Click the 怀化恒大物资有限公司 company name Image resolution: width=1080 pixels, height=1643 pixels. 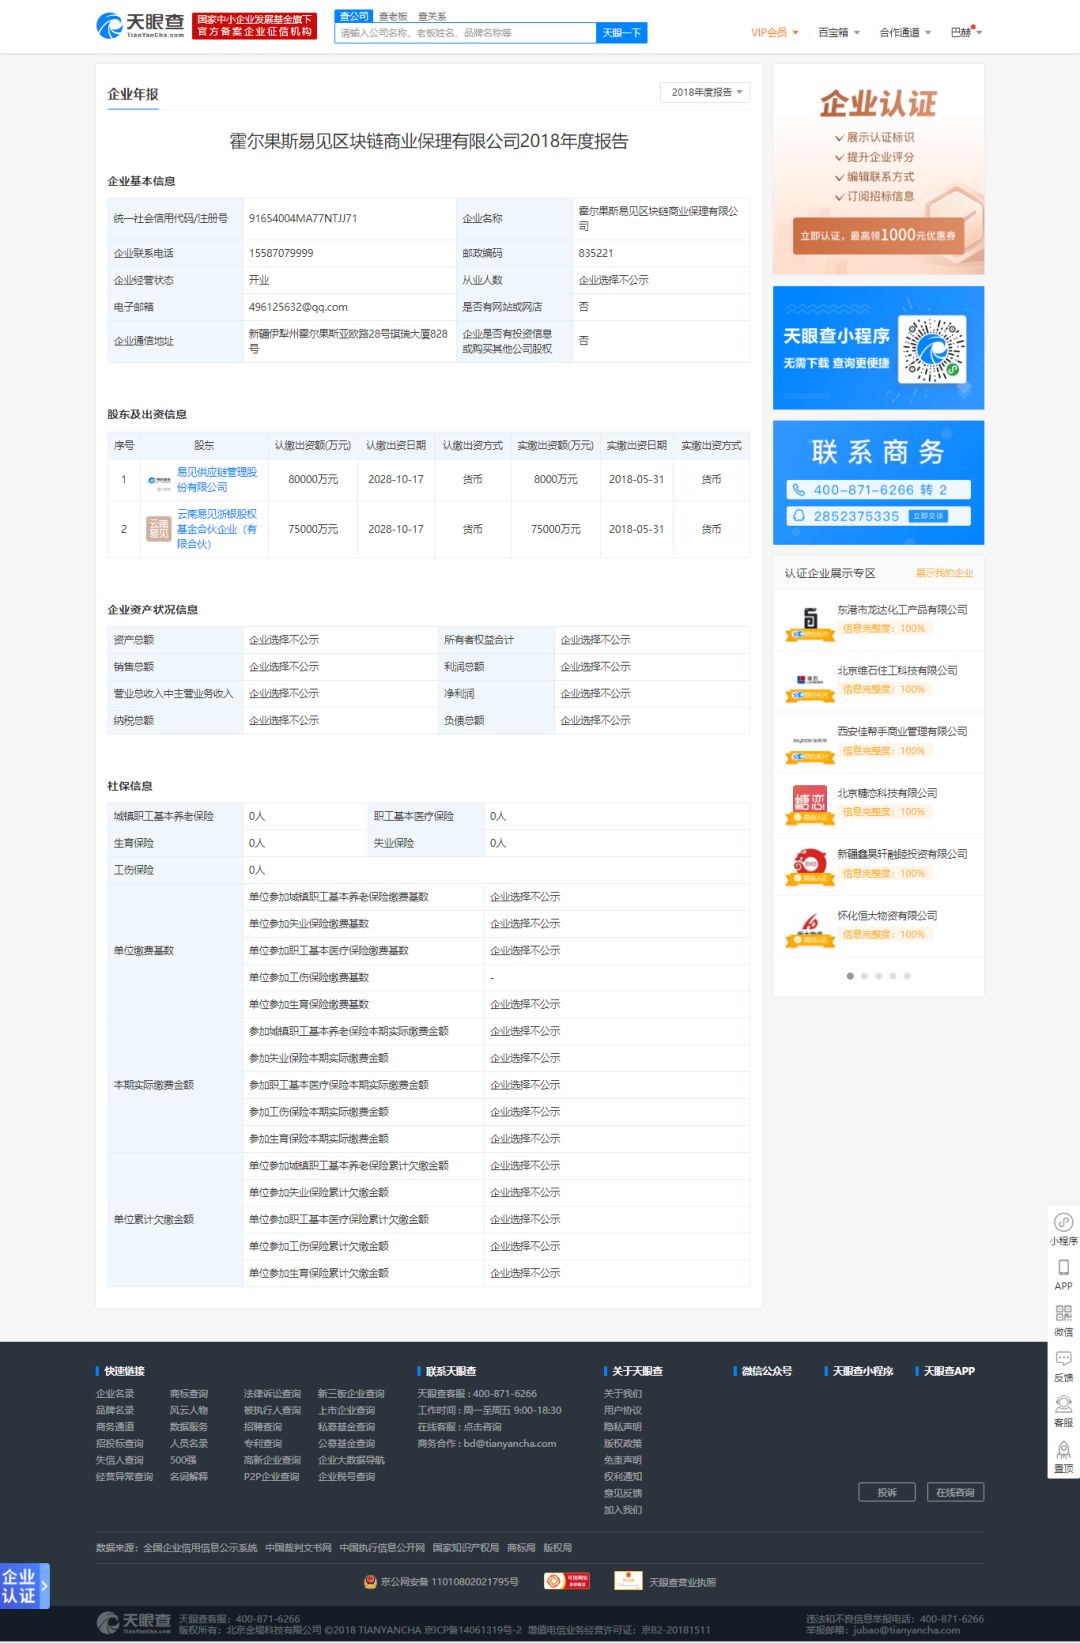pos(887,916)
